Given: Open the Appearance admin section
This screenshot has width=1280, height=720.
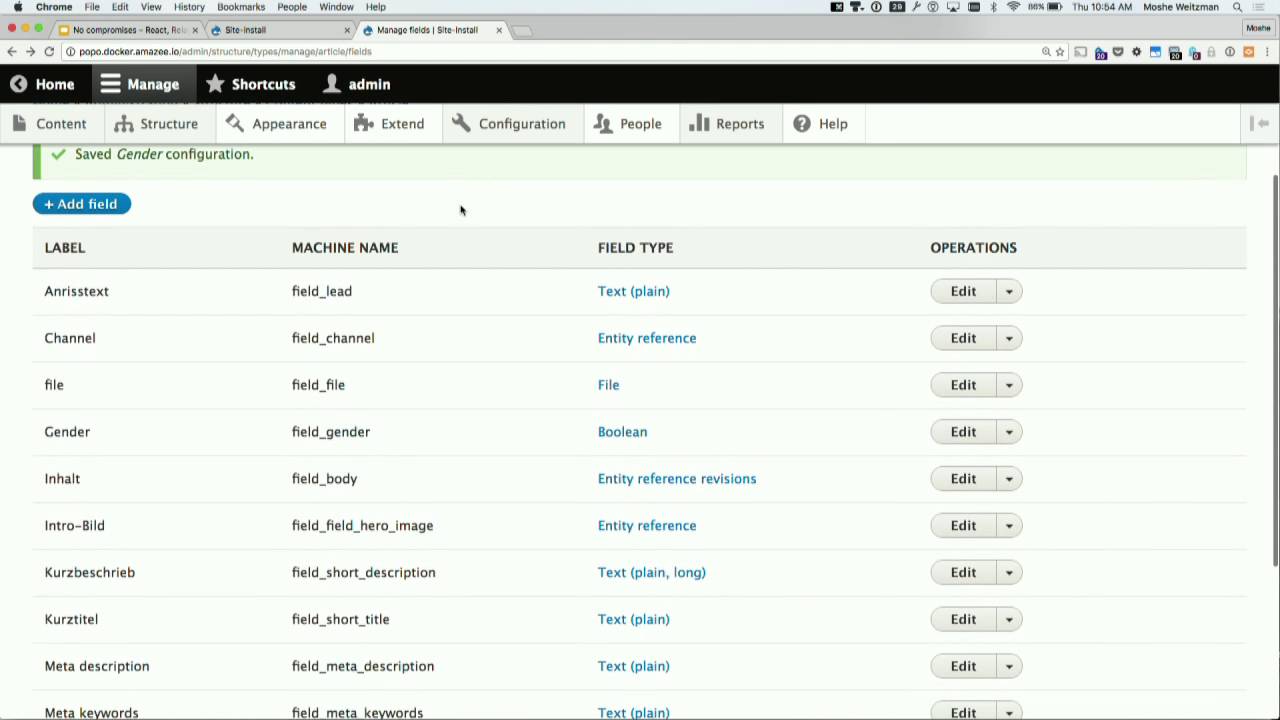Looking at the screenshot, I should pyautogui.click(x=276, y=124).
